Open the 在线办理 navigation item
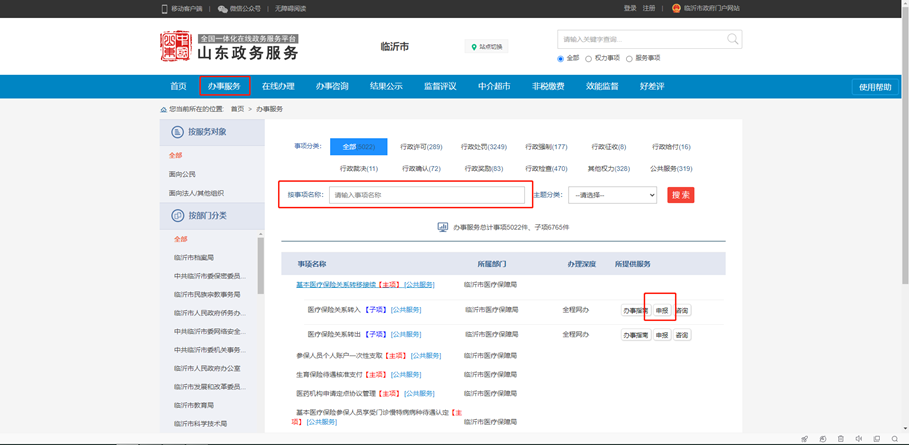The height and width of the screenshot is (445, 909). coord(278,86)
